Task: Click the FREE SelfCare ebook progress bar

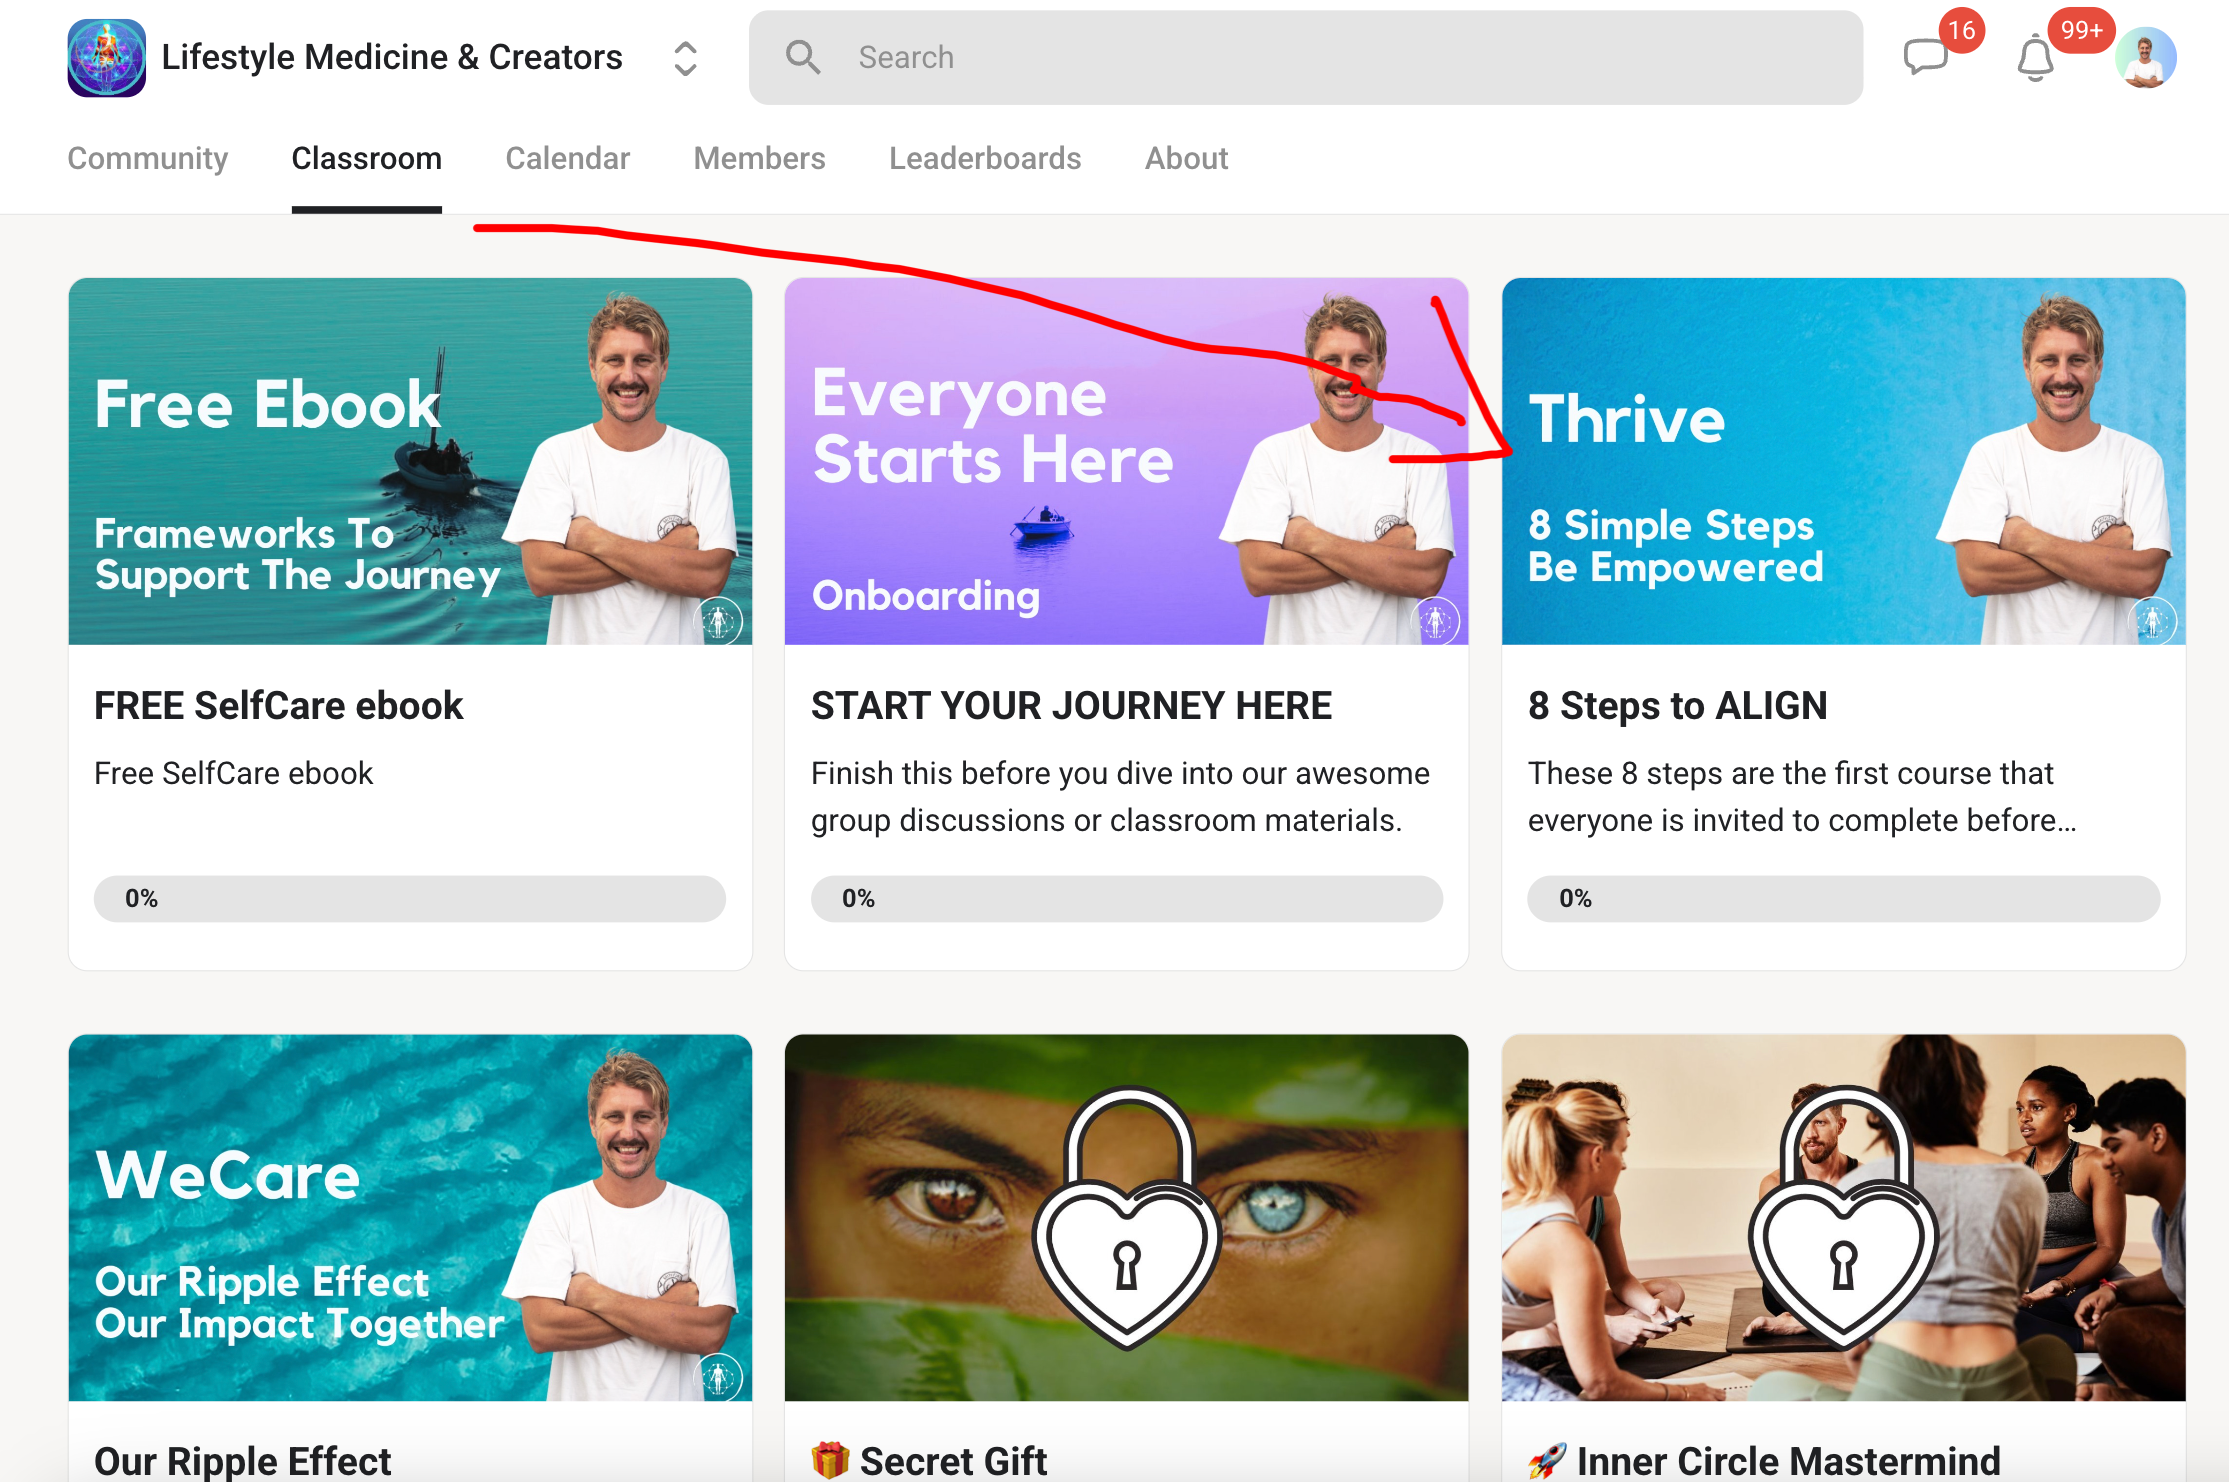Action: coord(409,898)
